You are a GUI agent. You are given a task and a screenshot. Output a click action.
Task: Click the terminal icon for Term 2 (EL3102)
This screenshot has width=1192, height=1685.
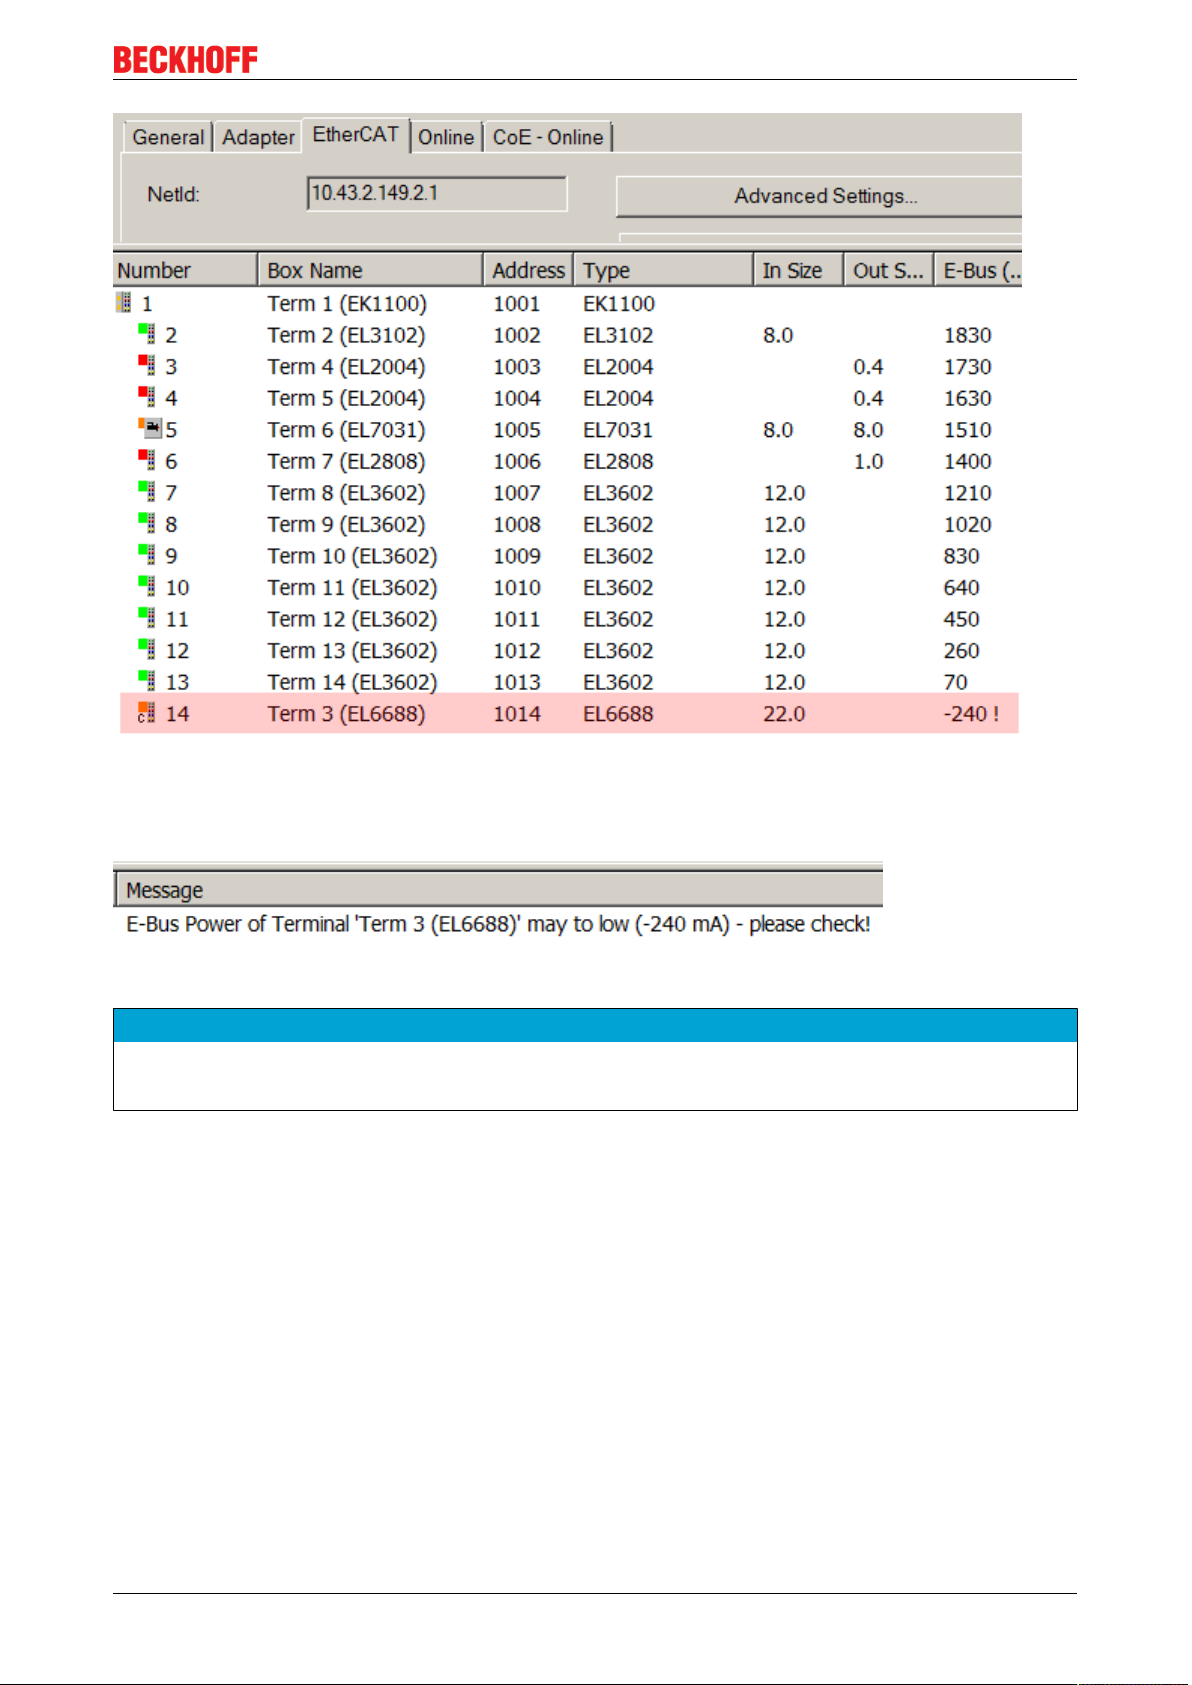(147, 334)
